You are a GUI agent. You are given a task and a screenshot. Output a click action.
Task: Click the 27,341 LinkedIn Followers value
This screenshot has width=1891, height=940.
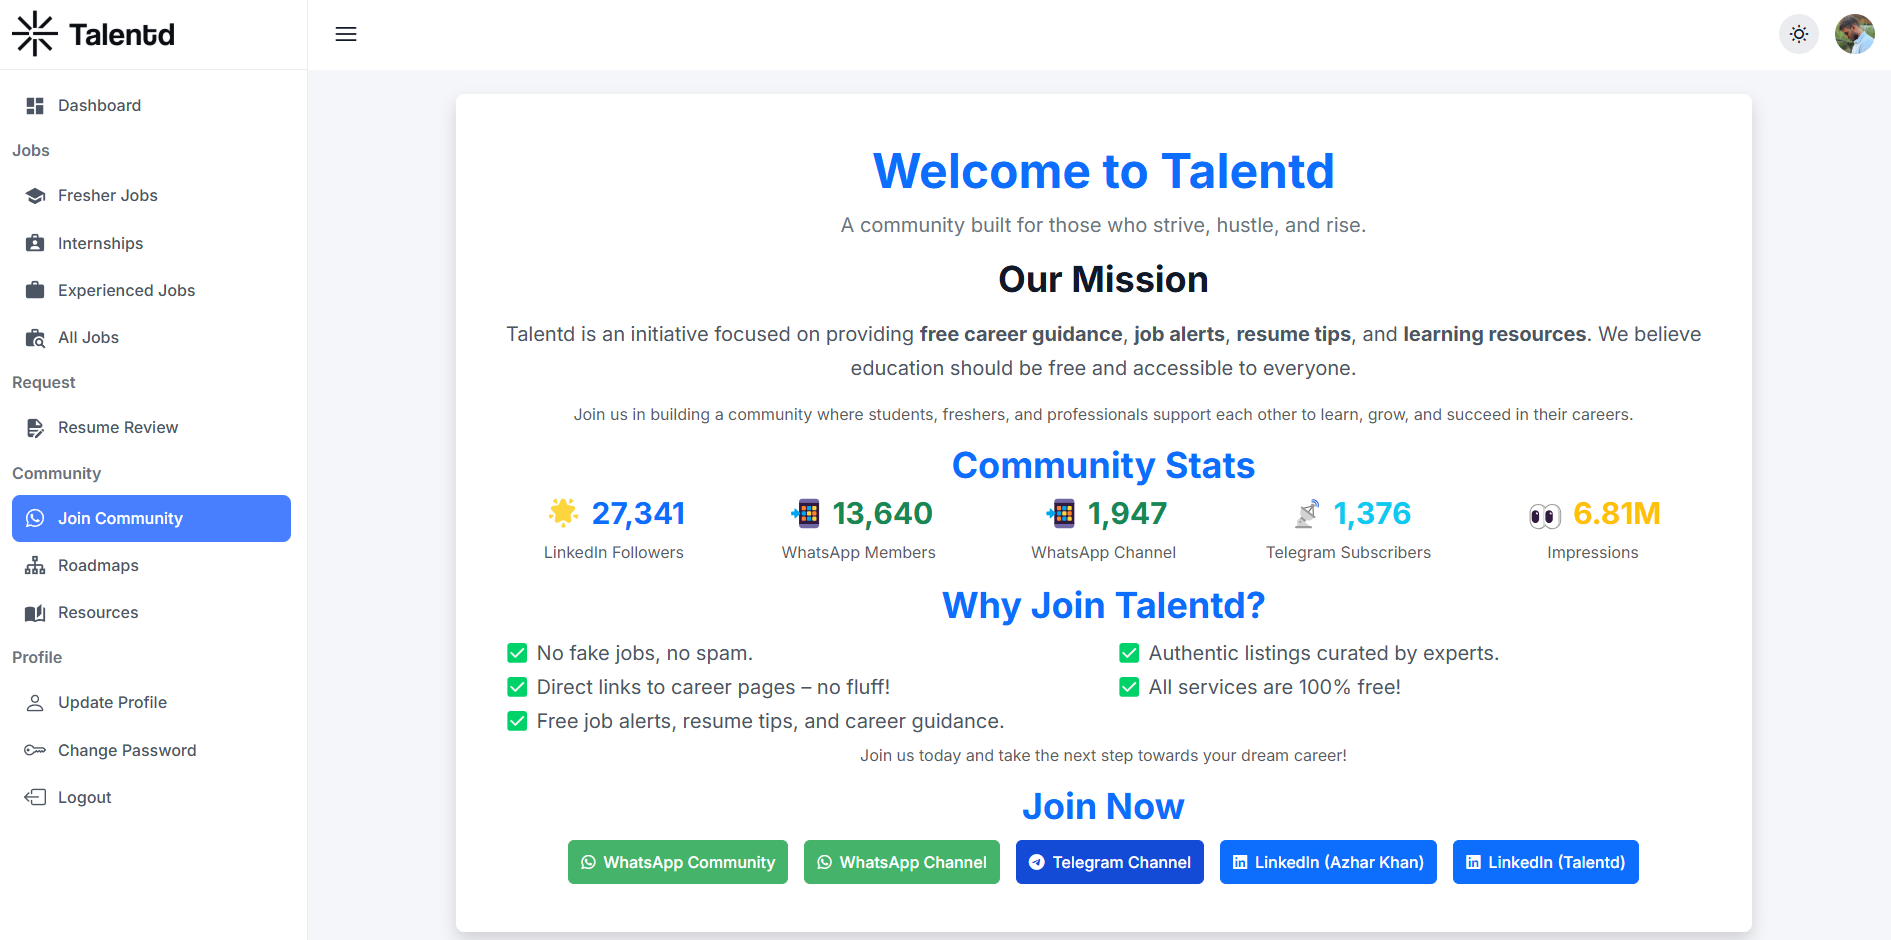tap(638, 513)
